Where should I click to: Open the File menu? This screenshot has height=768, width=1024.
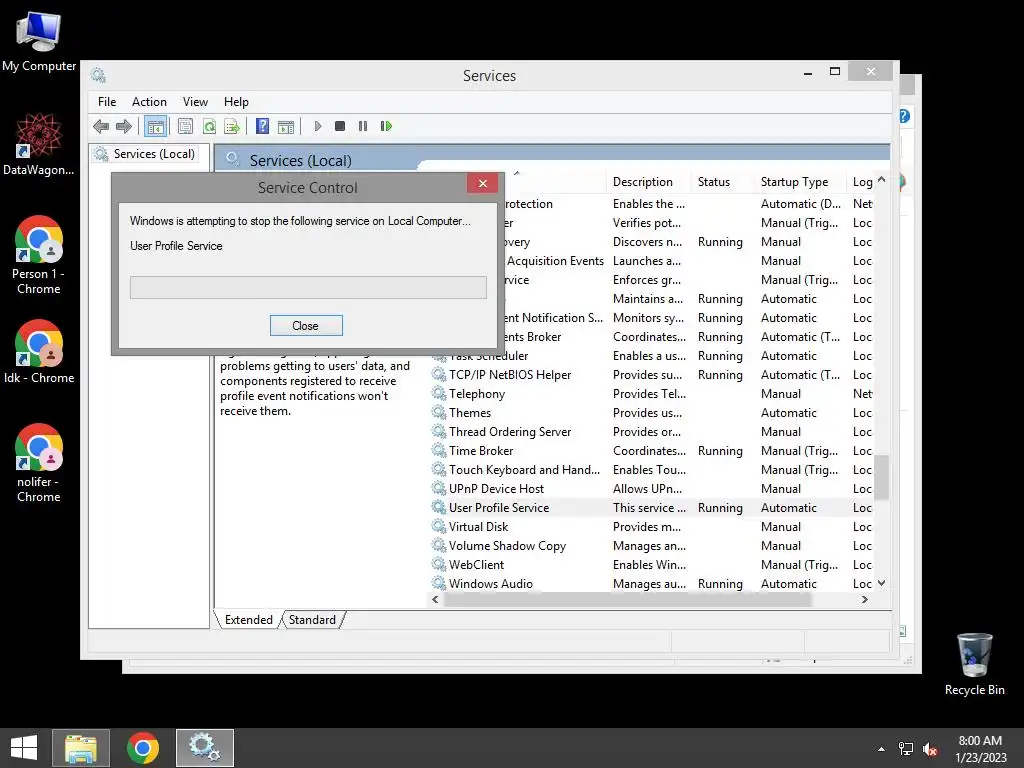(x=107, y=102)
